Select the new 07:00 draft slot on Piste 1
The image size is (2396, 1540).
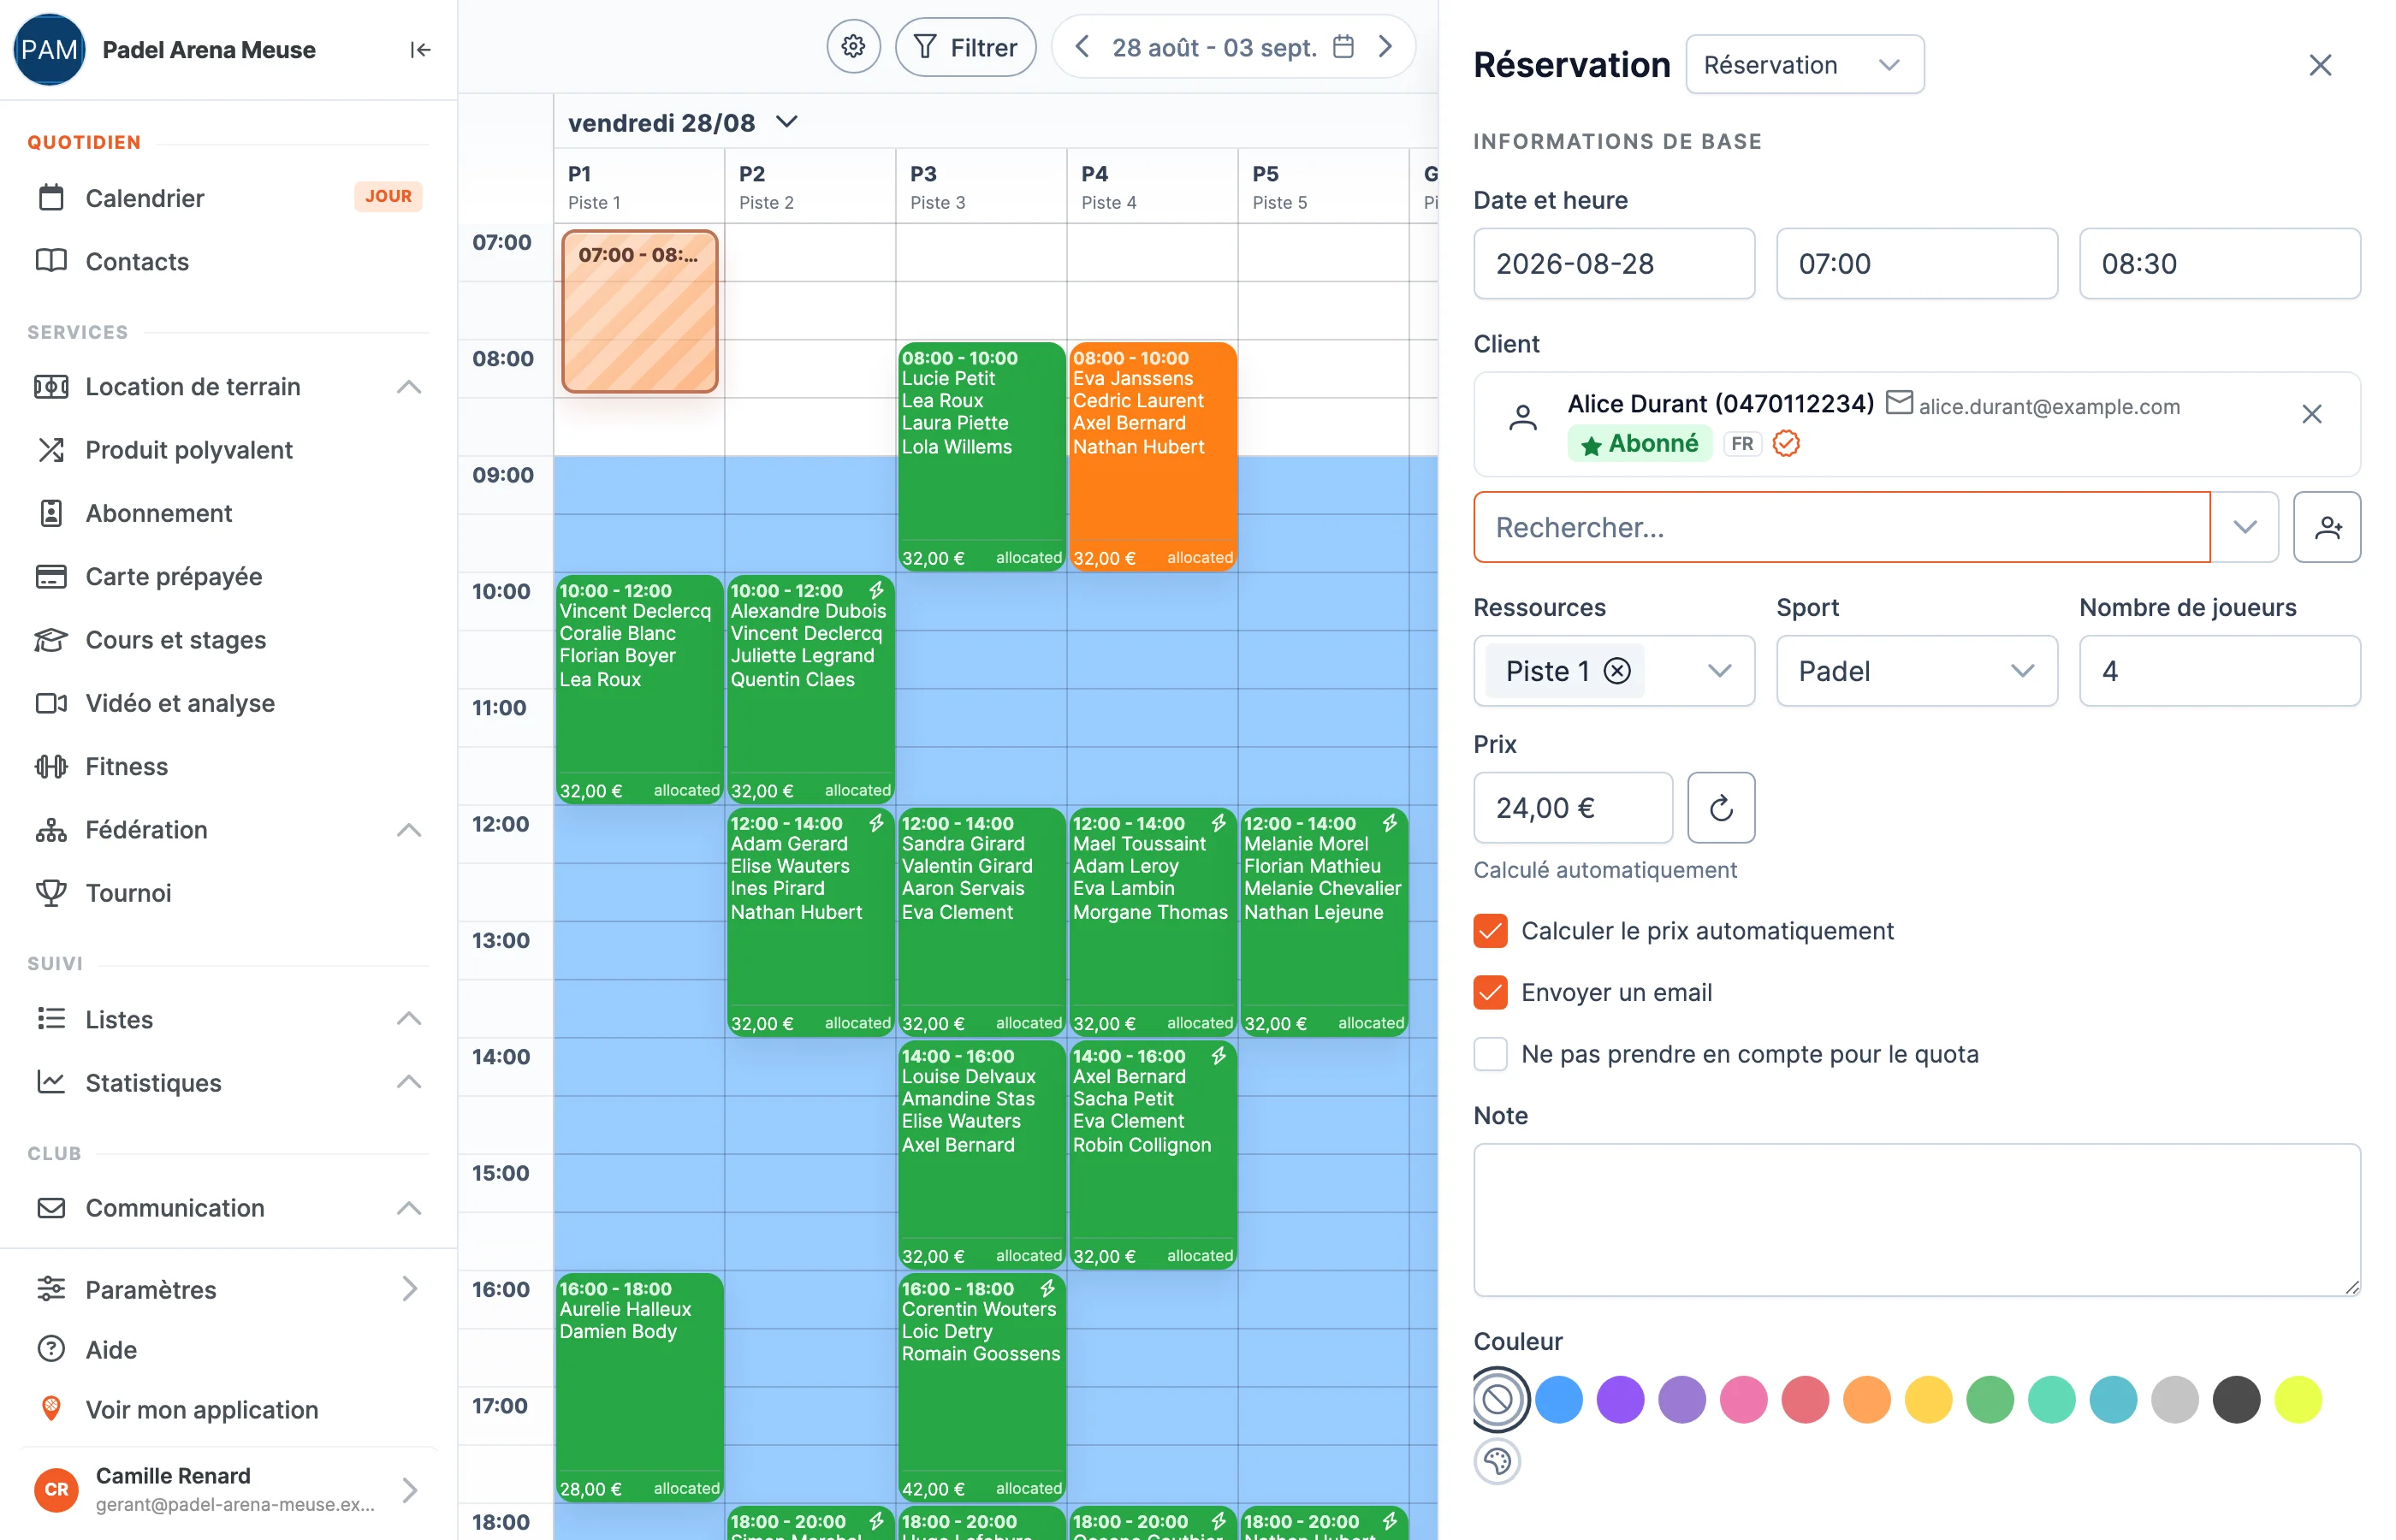(639, 311)
